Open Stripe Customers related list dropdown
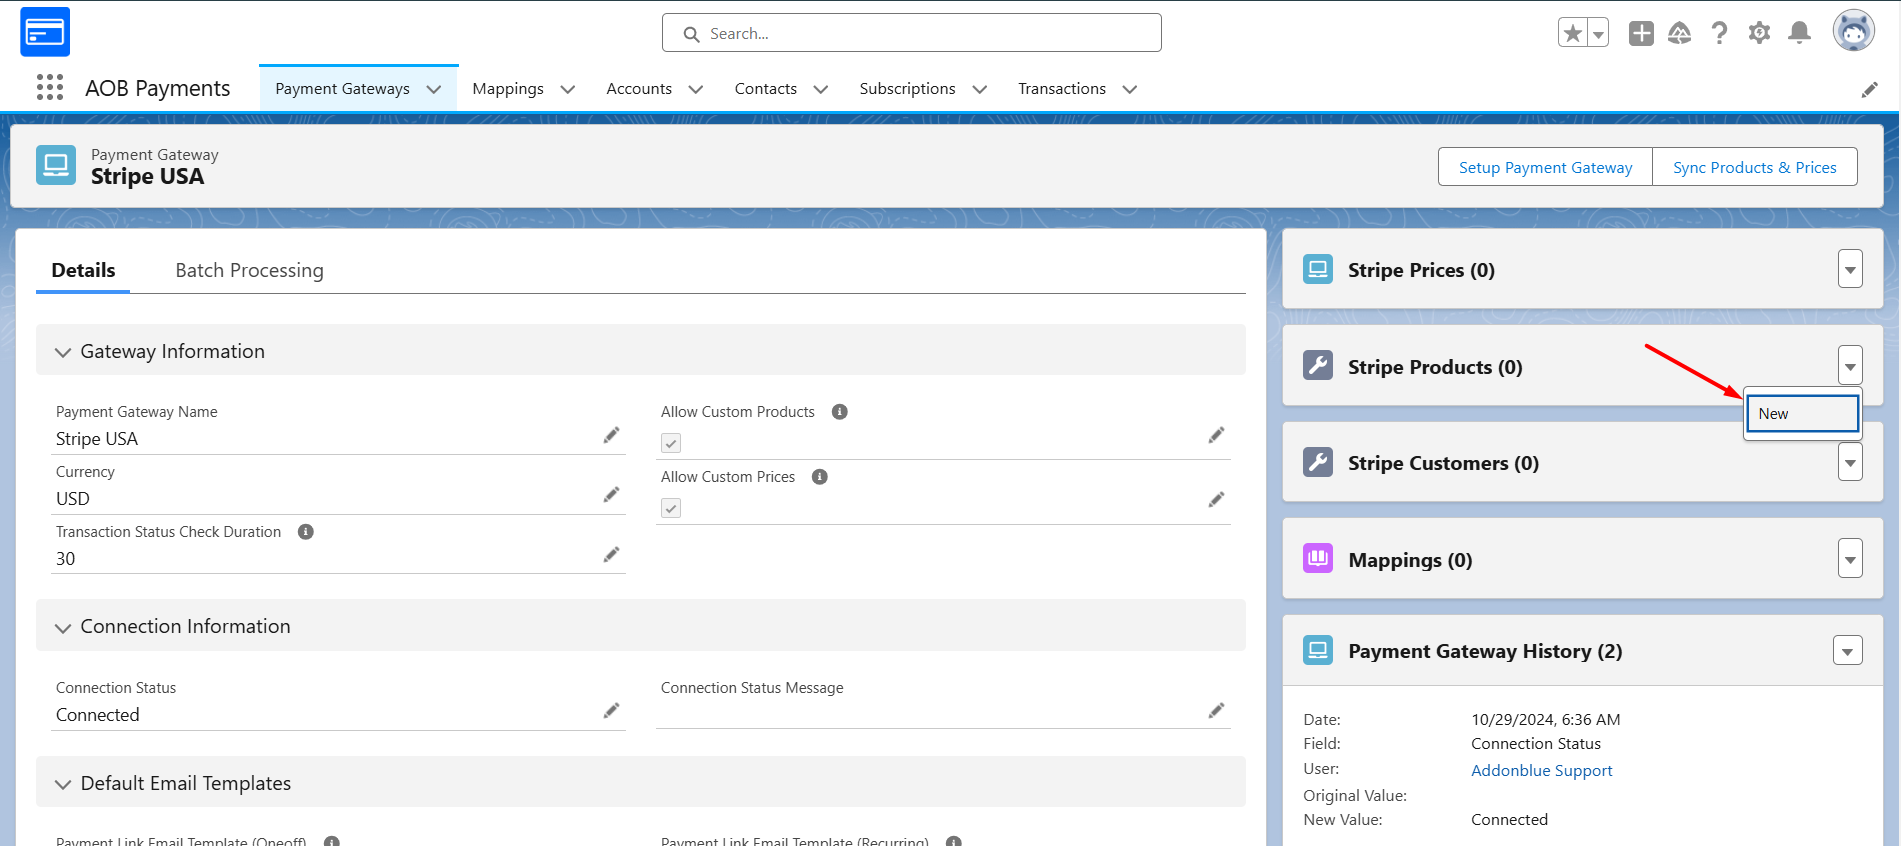 pos(1850,462)
